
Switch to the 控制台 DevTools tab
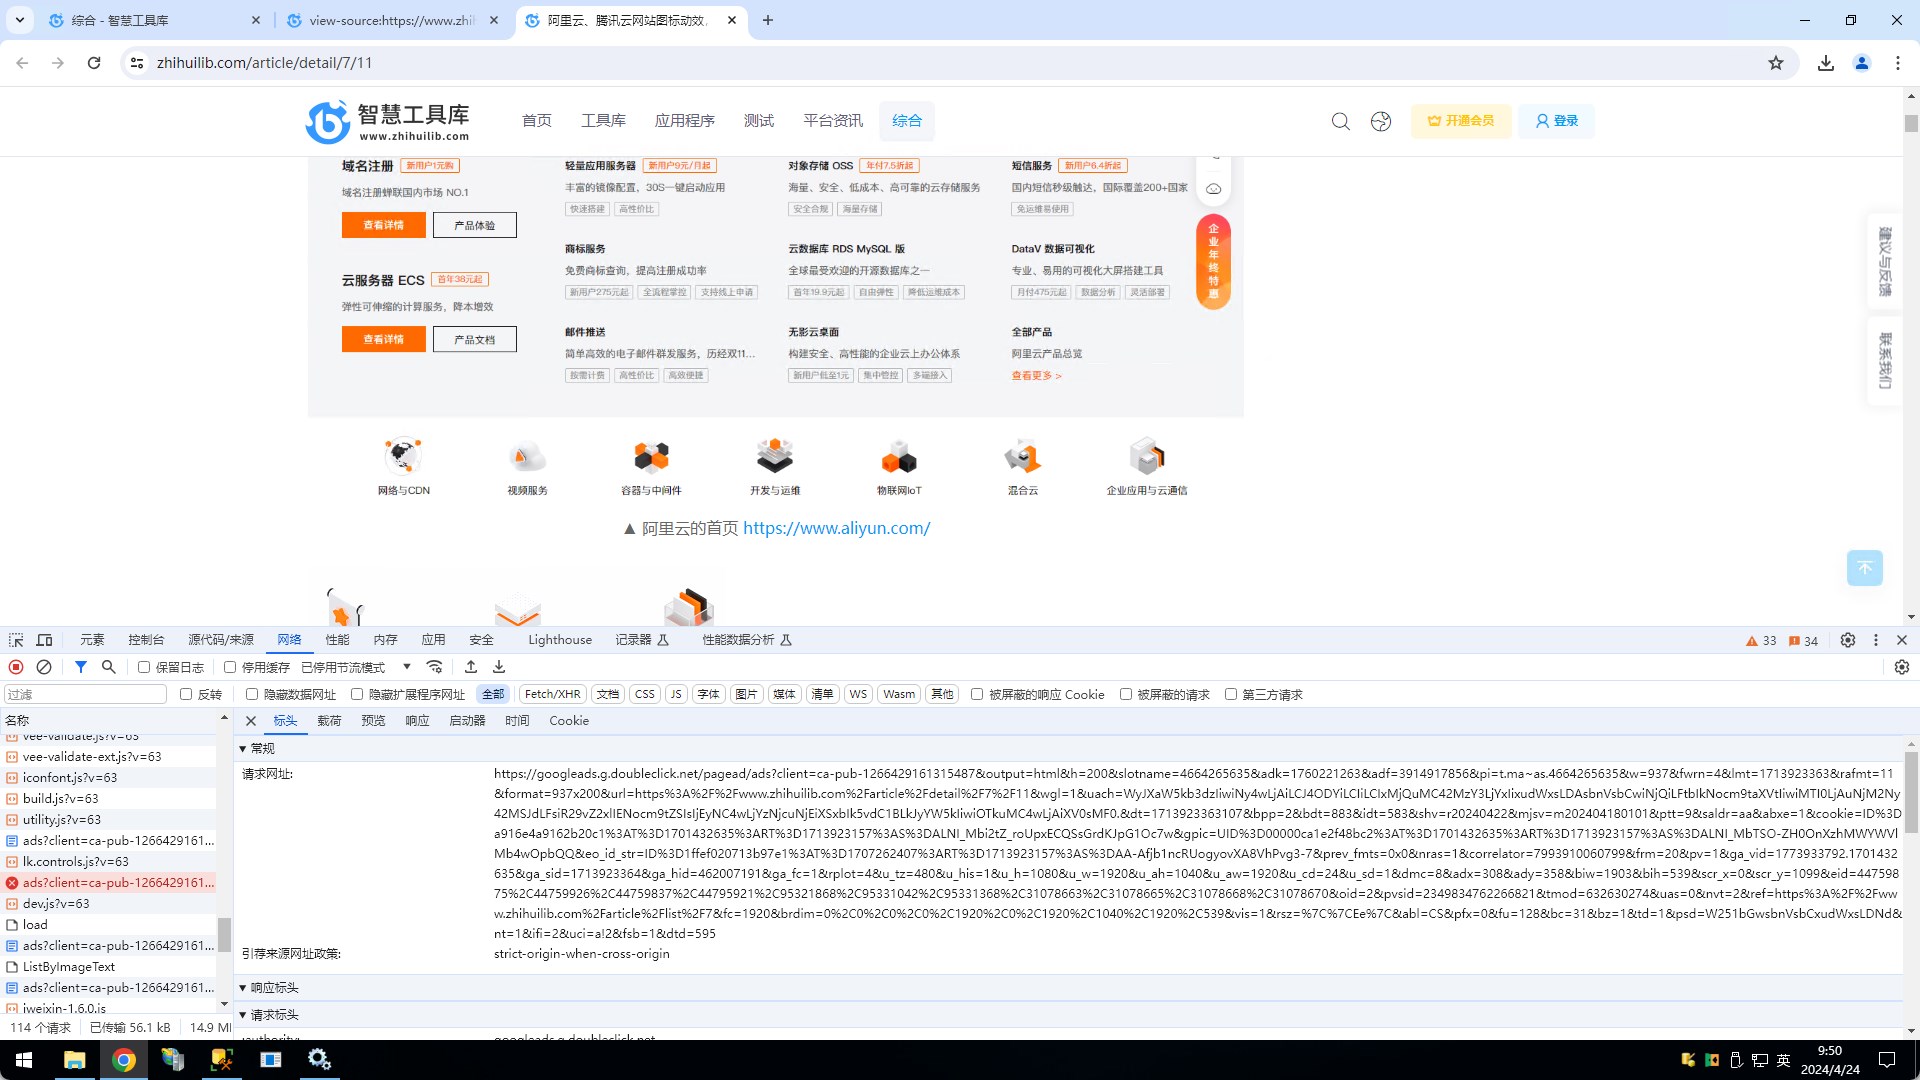point(146,640)
